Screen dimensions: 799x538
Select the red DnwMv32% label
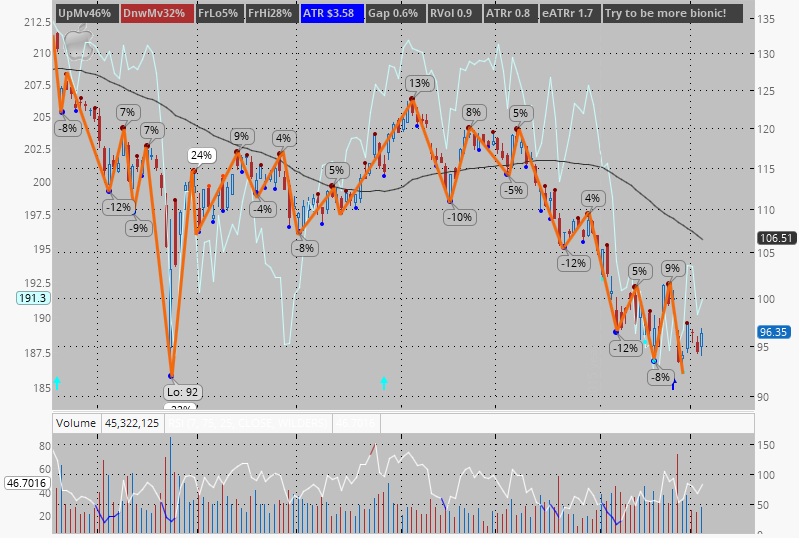click(x=154, y=14)
